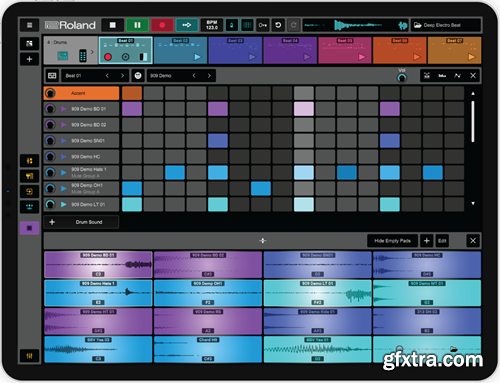500x383 pixels.
Task: Open the instrument browser icon in left sidebar
Action: tap(29, 176)
